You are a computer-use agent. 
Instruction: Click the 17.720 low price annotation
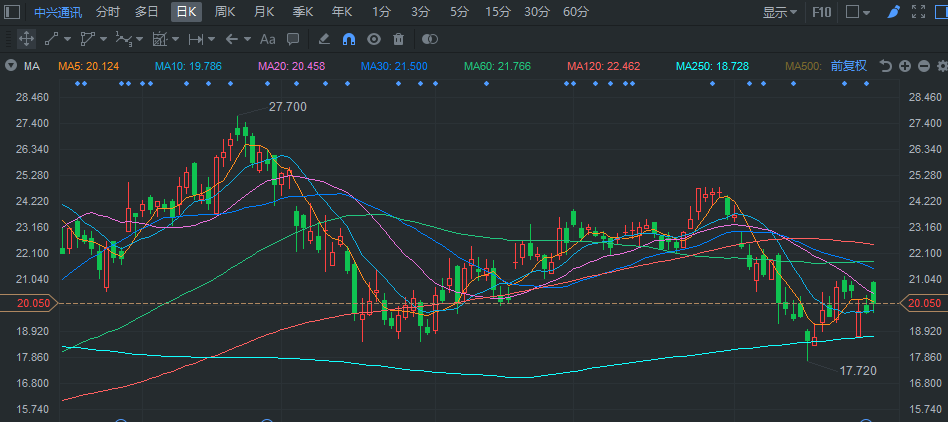click(858, 371)
